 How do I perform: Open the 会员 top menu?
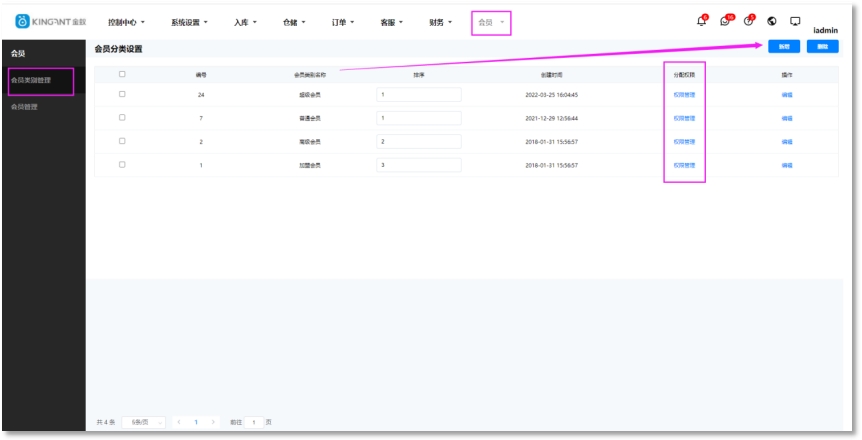(490, 22)
